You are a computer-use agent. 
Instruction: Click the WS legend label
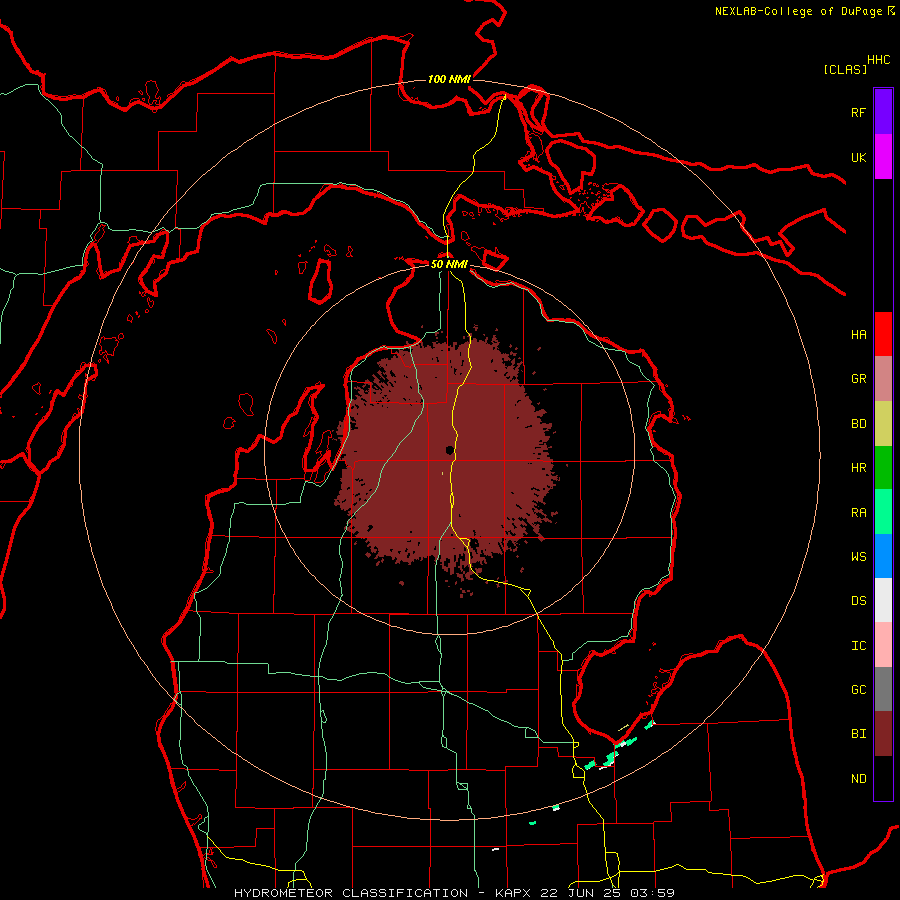pyautogui.click(x=858, y=557)
